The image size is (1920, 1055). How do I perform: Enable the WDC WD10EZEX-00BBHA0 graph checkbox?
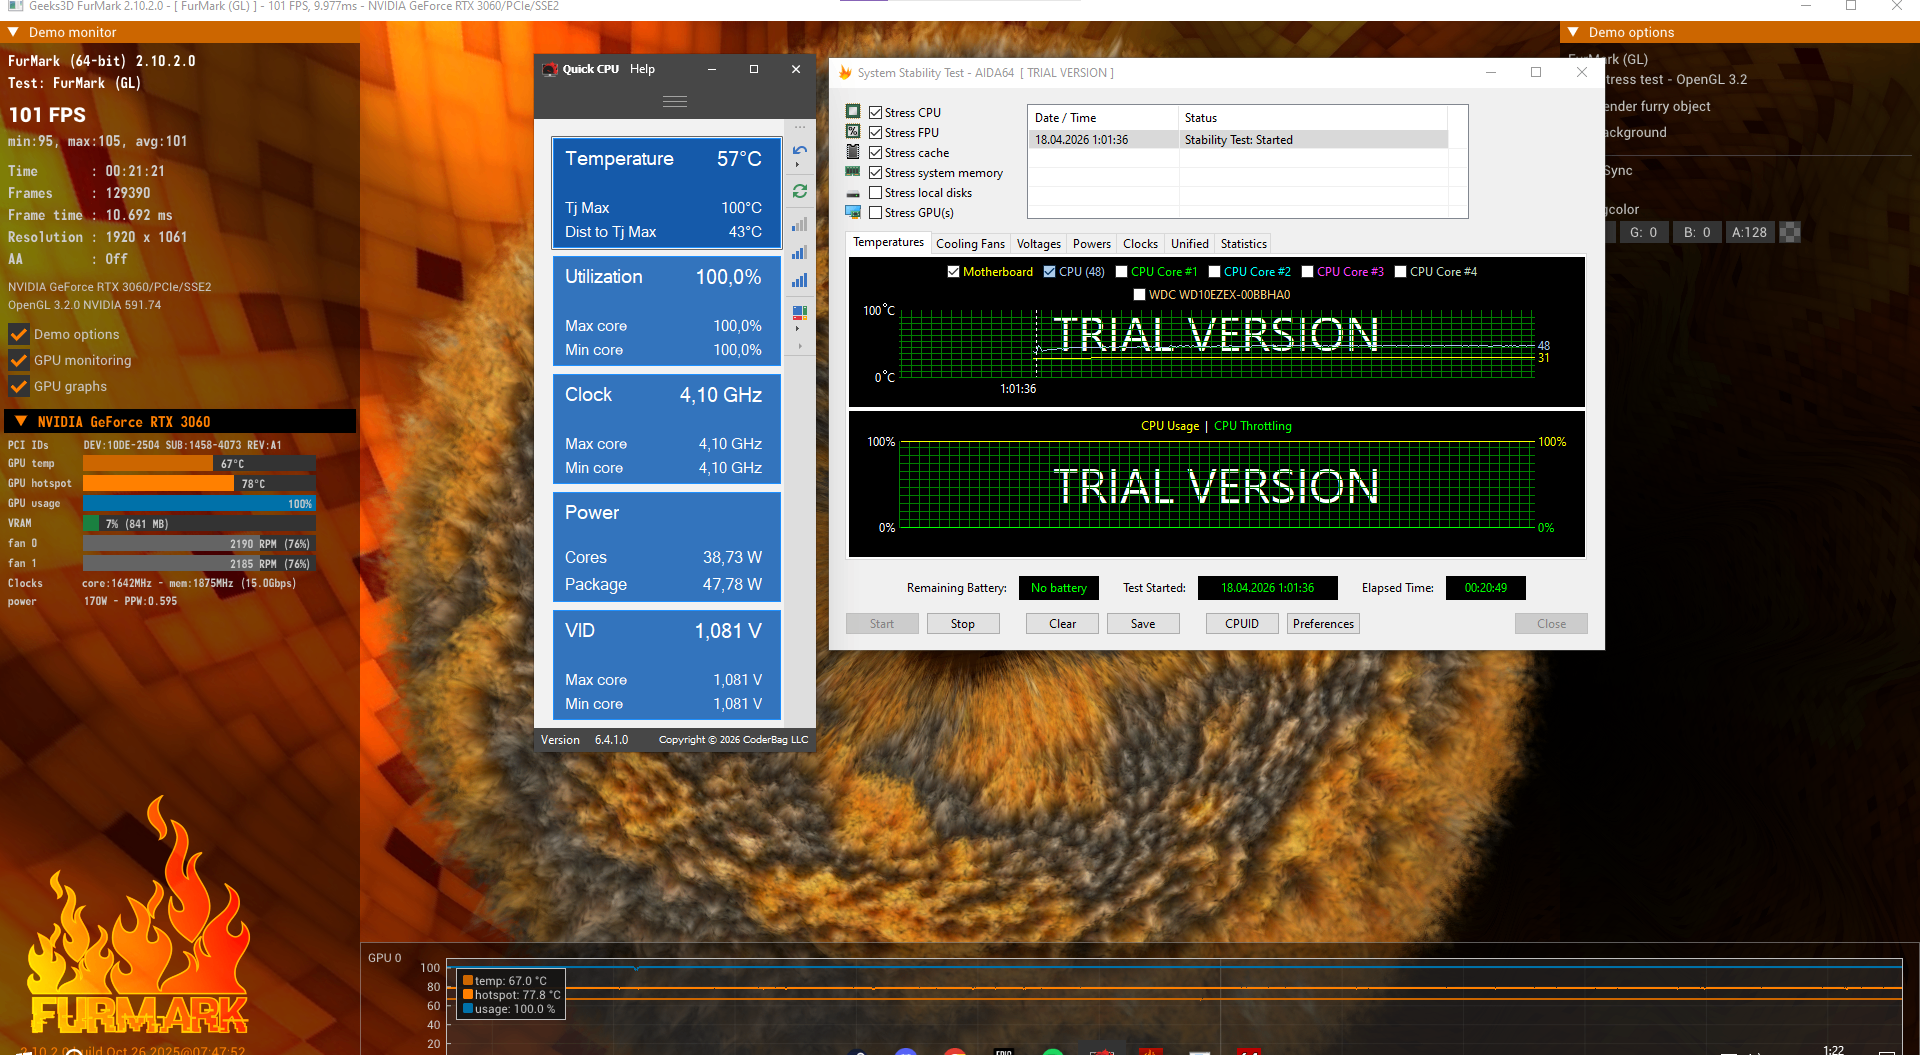(x=1140, y=295)
